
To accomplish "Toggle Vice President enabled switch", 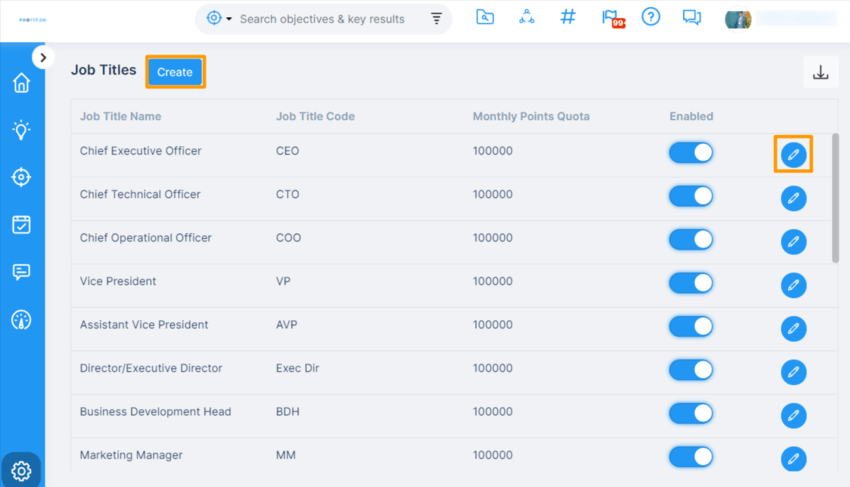I will coord(691,283).
